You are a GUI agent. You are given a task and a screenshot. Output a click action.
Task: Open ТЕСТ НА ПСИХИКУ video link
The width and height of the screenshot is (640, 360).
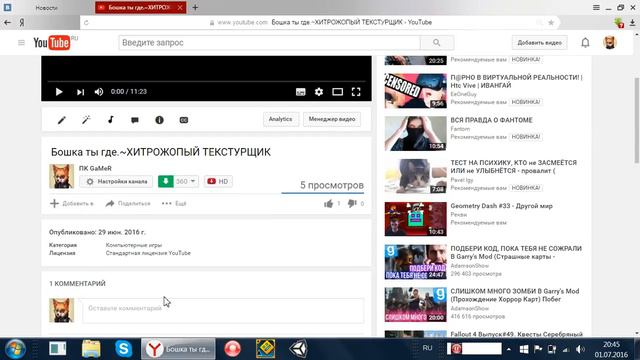coord(513,167)
